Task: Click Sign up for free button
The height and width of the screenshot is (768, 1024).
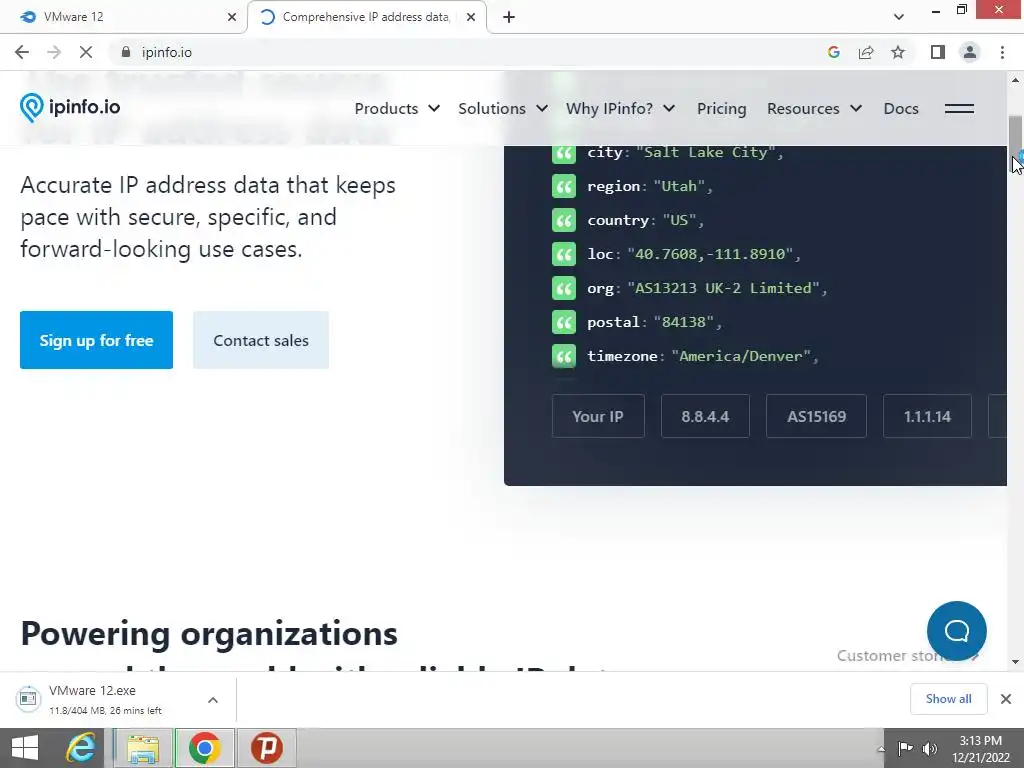Action: 96,340
